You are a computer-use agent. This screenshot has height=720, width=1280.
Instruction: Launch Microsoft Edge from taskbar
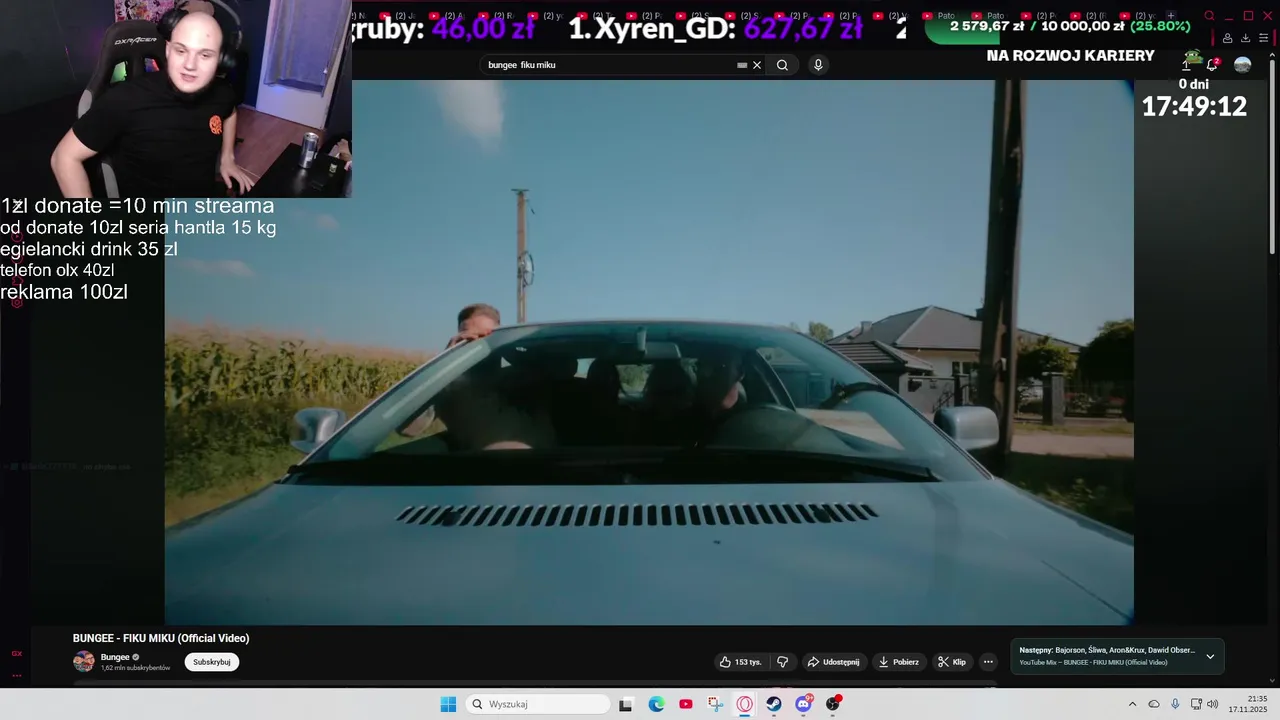pos(656,704)
